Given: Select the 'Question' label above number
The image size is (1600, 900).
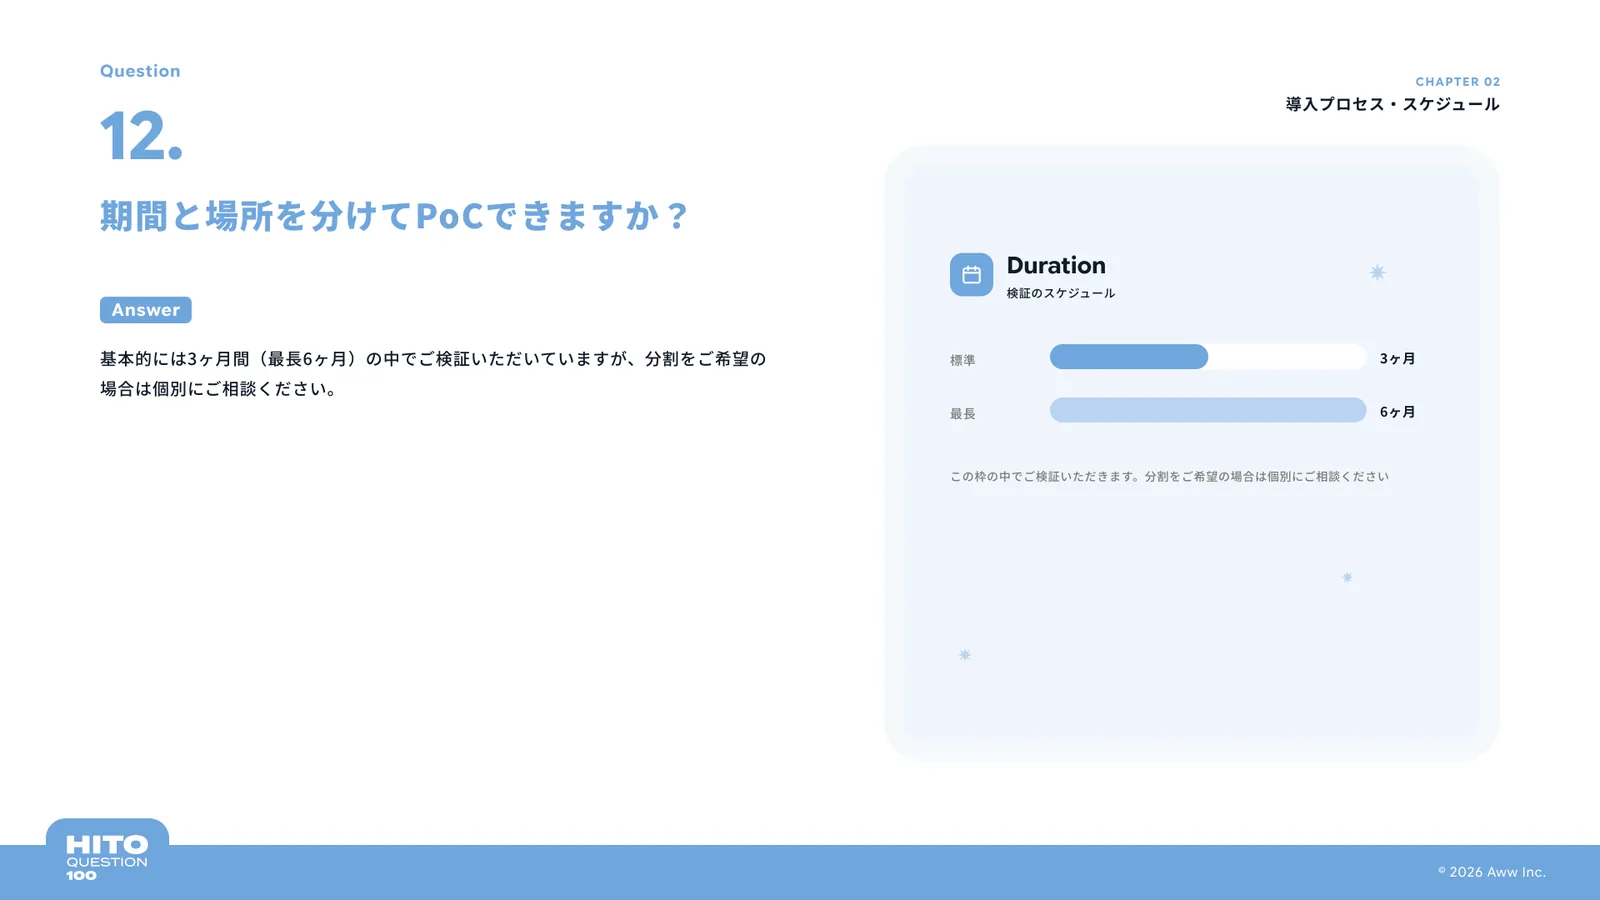Looking at the screenshot, I should click(140, 71).
